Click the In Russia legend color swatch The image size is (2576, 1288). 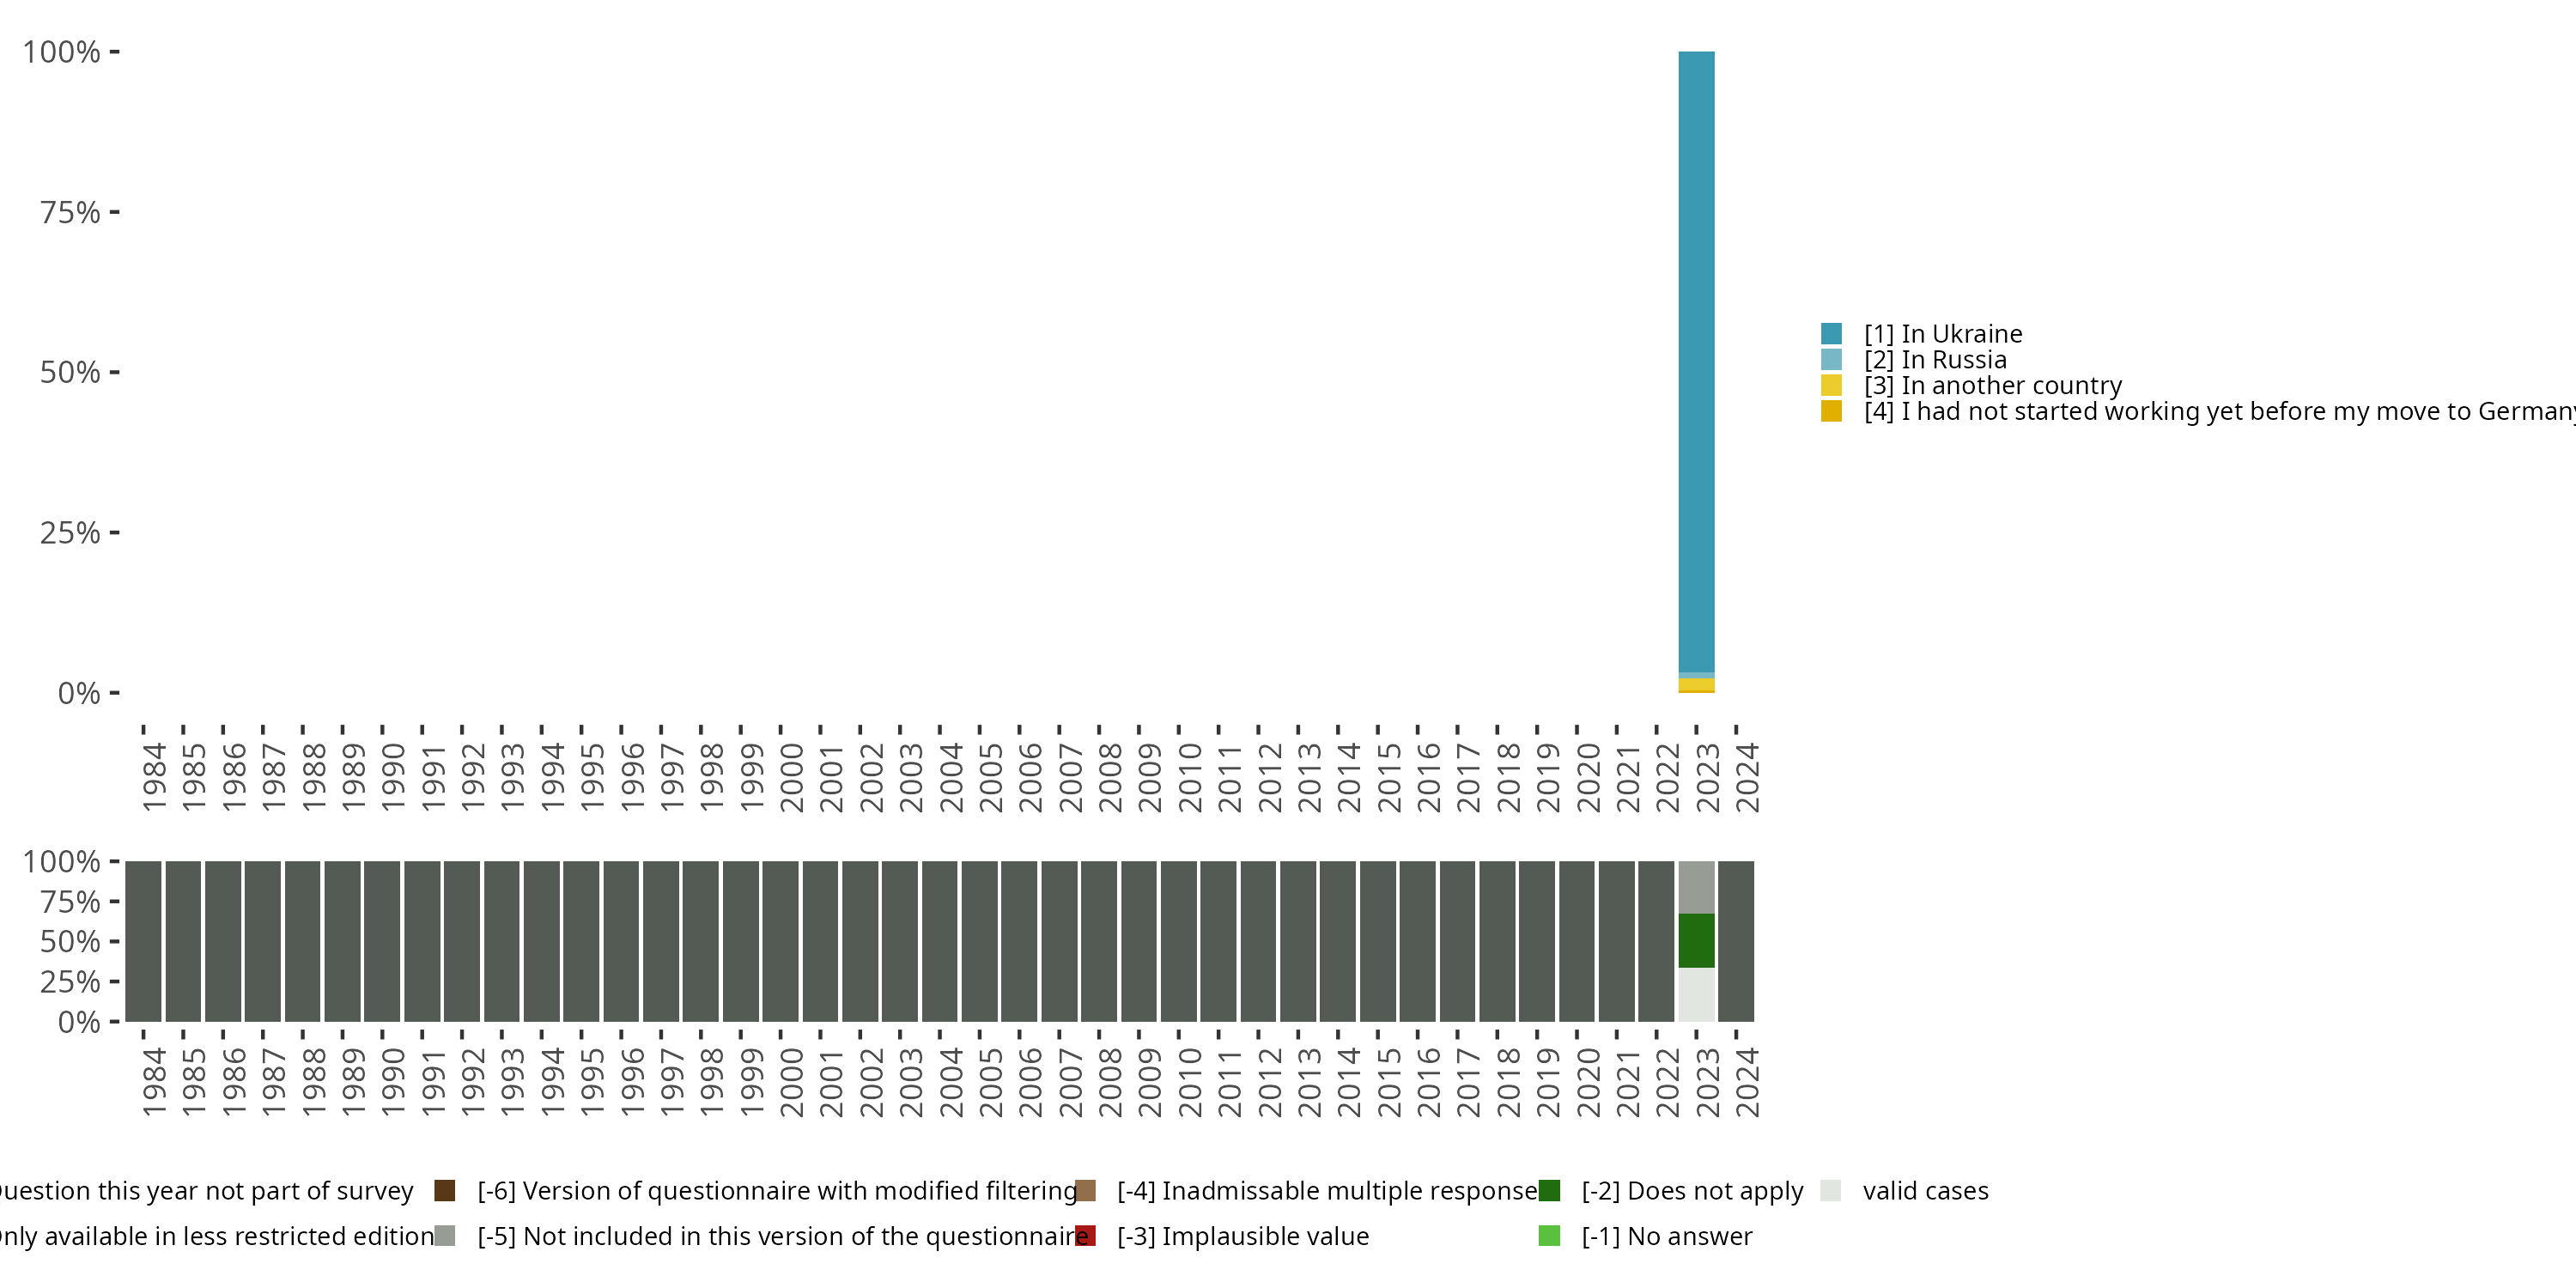pyautogui.click(x=1831, y=360)
